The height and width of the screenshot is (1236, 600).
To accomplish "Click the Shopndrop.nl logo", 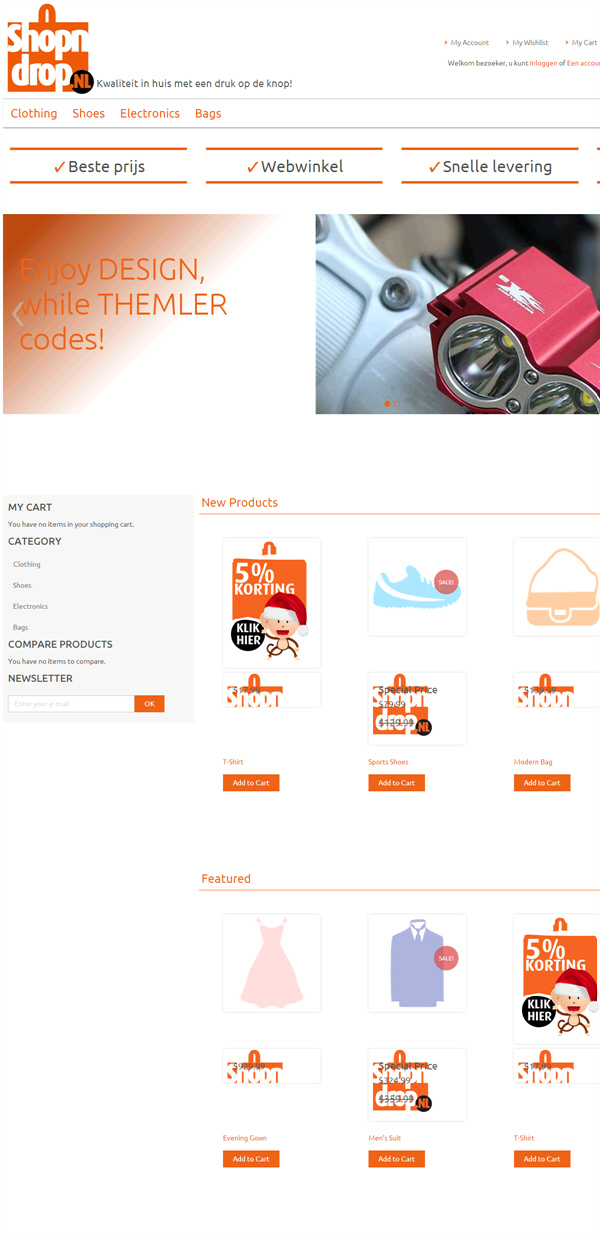I will point(50,48).
